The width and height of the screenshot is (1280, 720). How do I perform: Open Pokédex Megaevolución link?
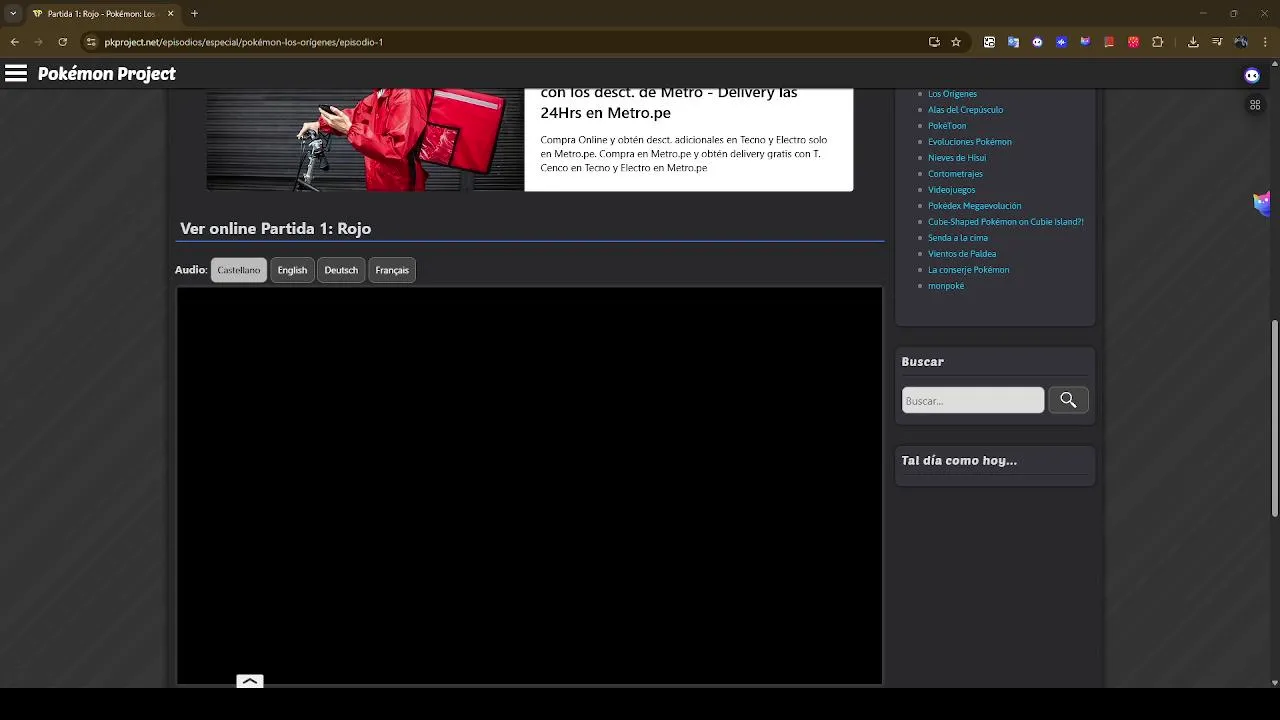tap(974, 206)
